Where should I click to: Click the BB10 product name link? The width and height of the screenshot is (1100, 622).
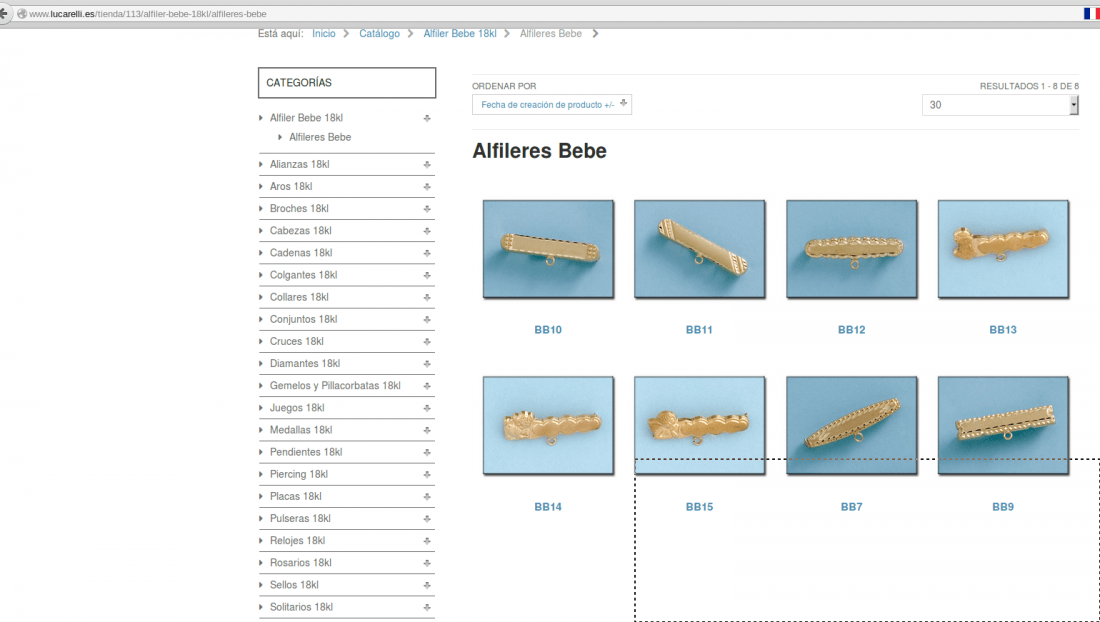[548, 330]
